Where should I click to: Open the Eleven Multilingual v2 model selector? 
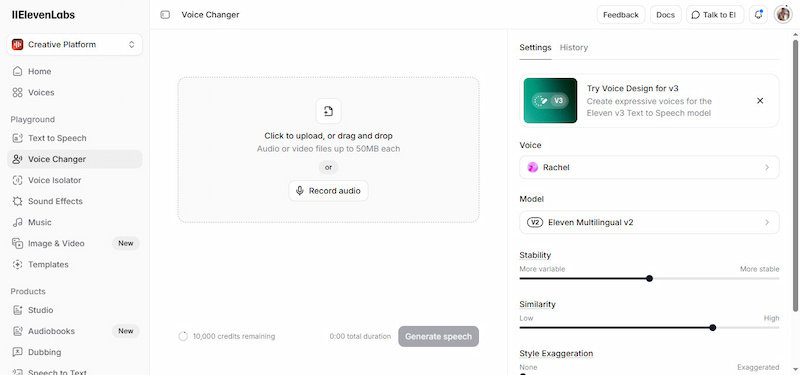pos(649,222)
